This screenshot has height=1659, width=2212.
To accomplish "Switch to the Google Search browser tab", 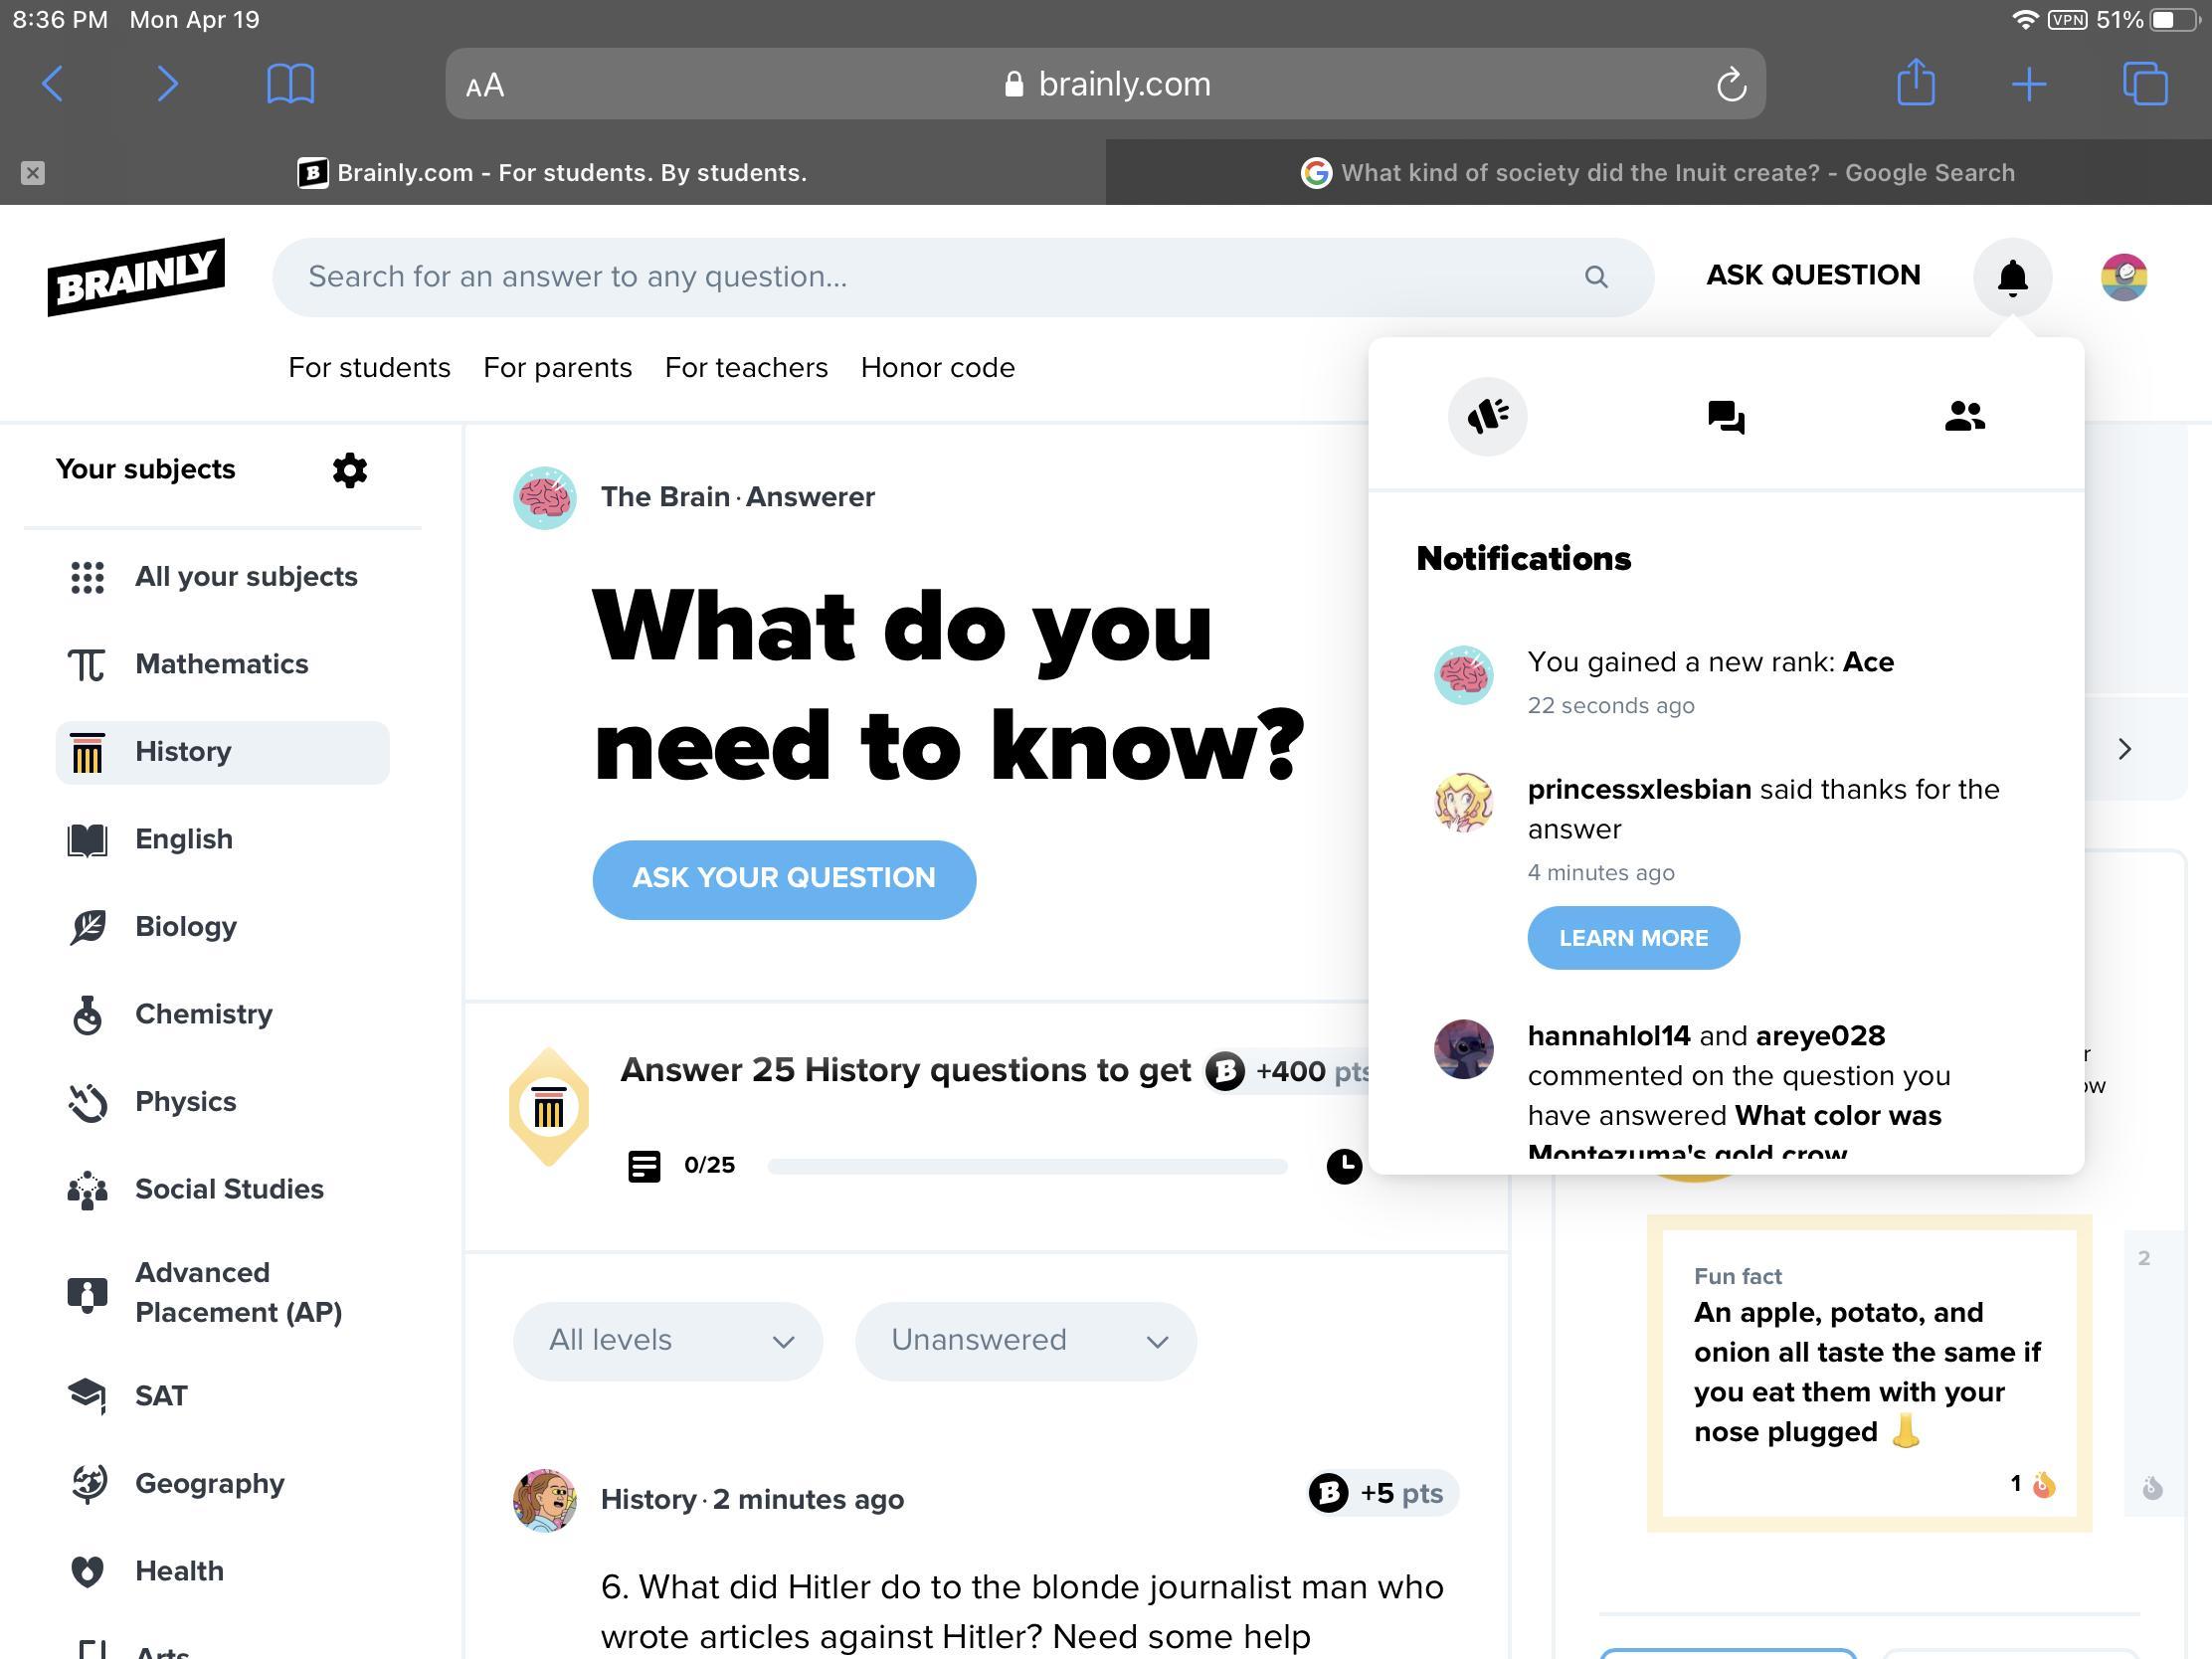I will click(x=1657, y=173).
